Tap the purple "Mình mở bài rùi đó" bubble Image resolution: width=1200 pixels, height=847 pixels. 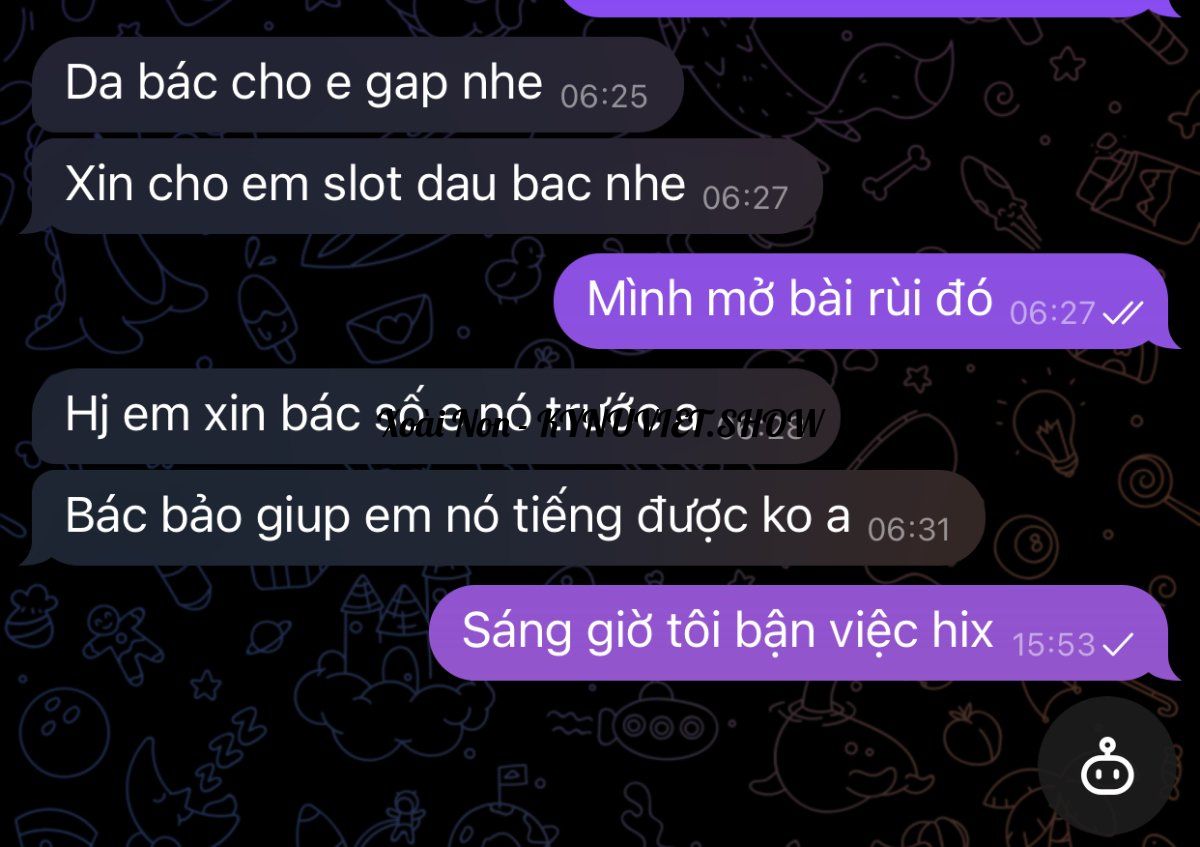point(862,301)
